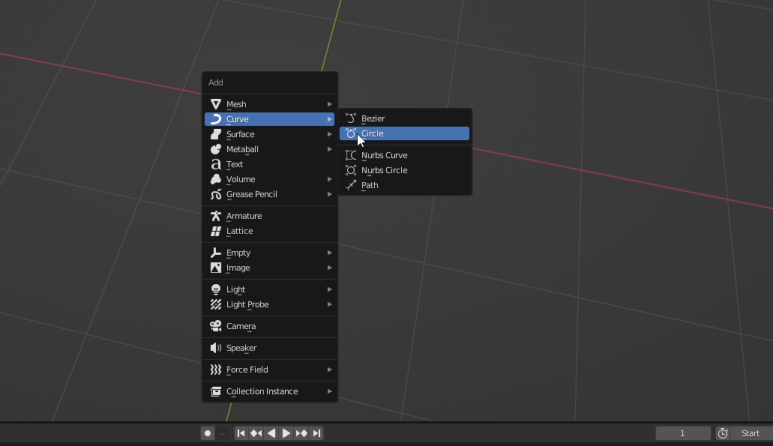Select Speaker from the Add menu

tap(270, 348)
